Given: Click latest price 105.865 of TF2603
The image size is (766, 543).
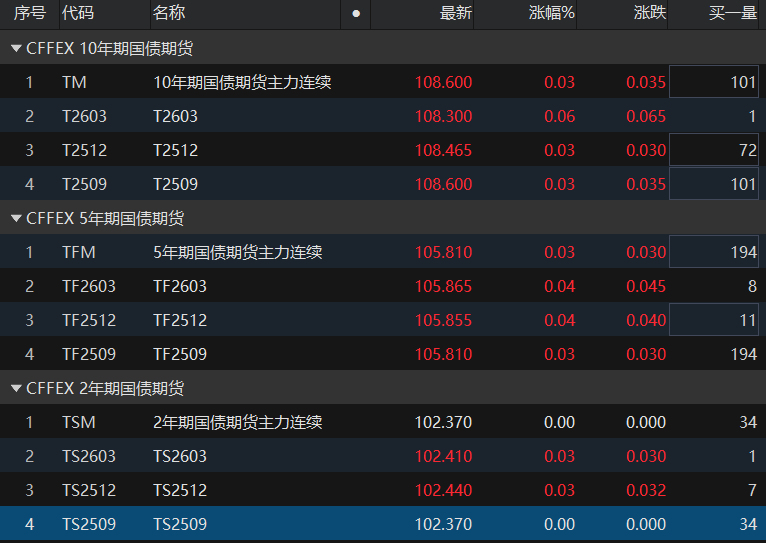Looking at the screenshot, I should coord(444,286).
